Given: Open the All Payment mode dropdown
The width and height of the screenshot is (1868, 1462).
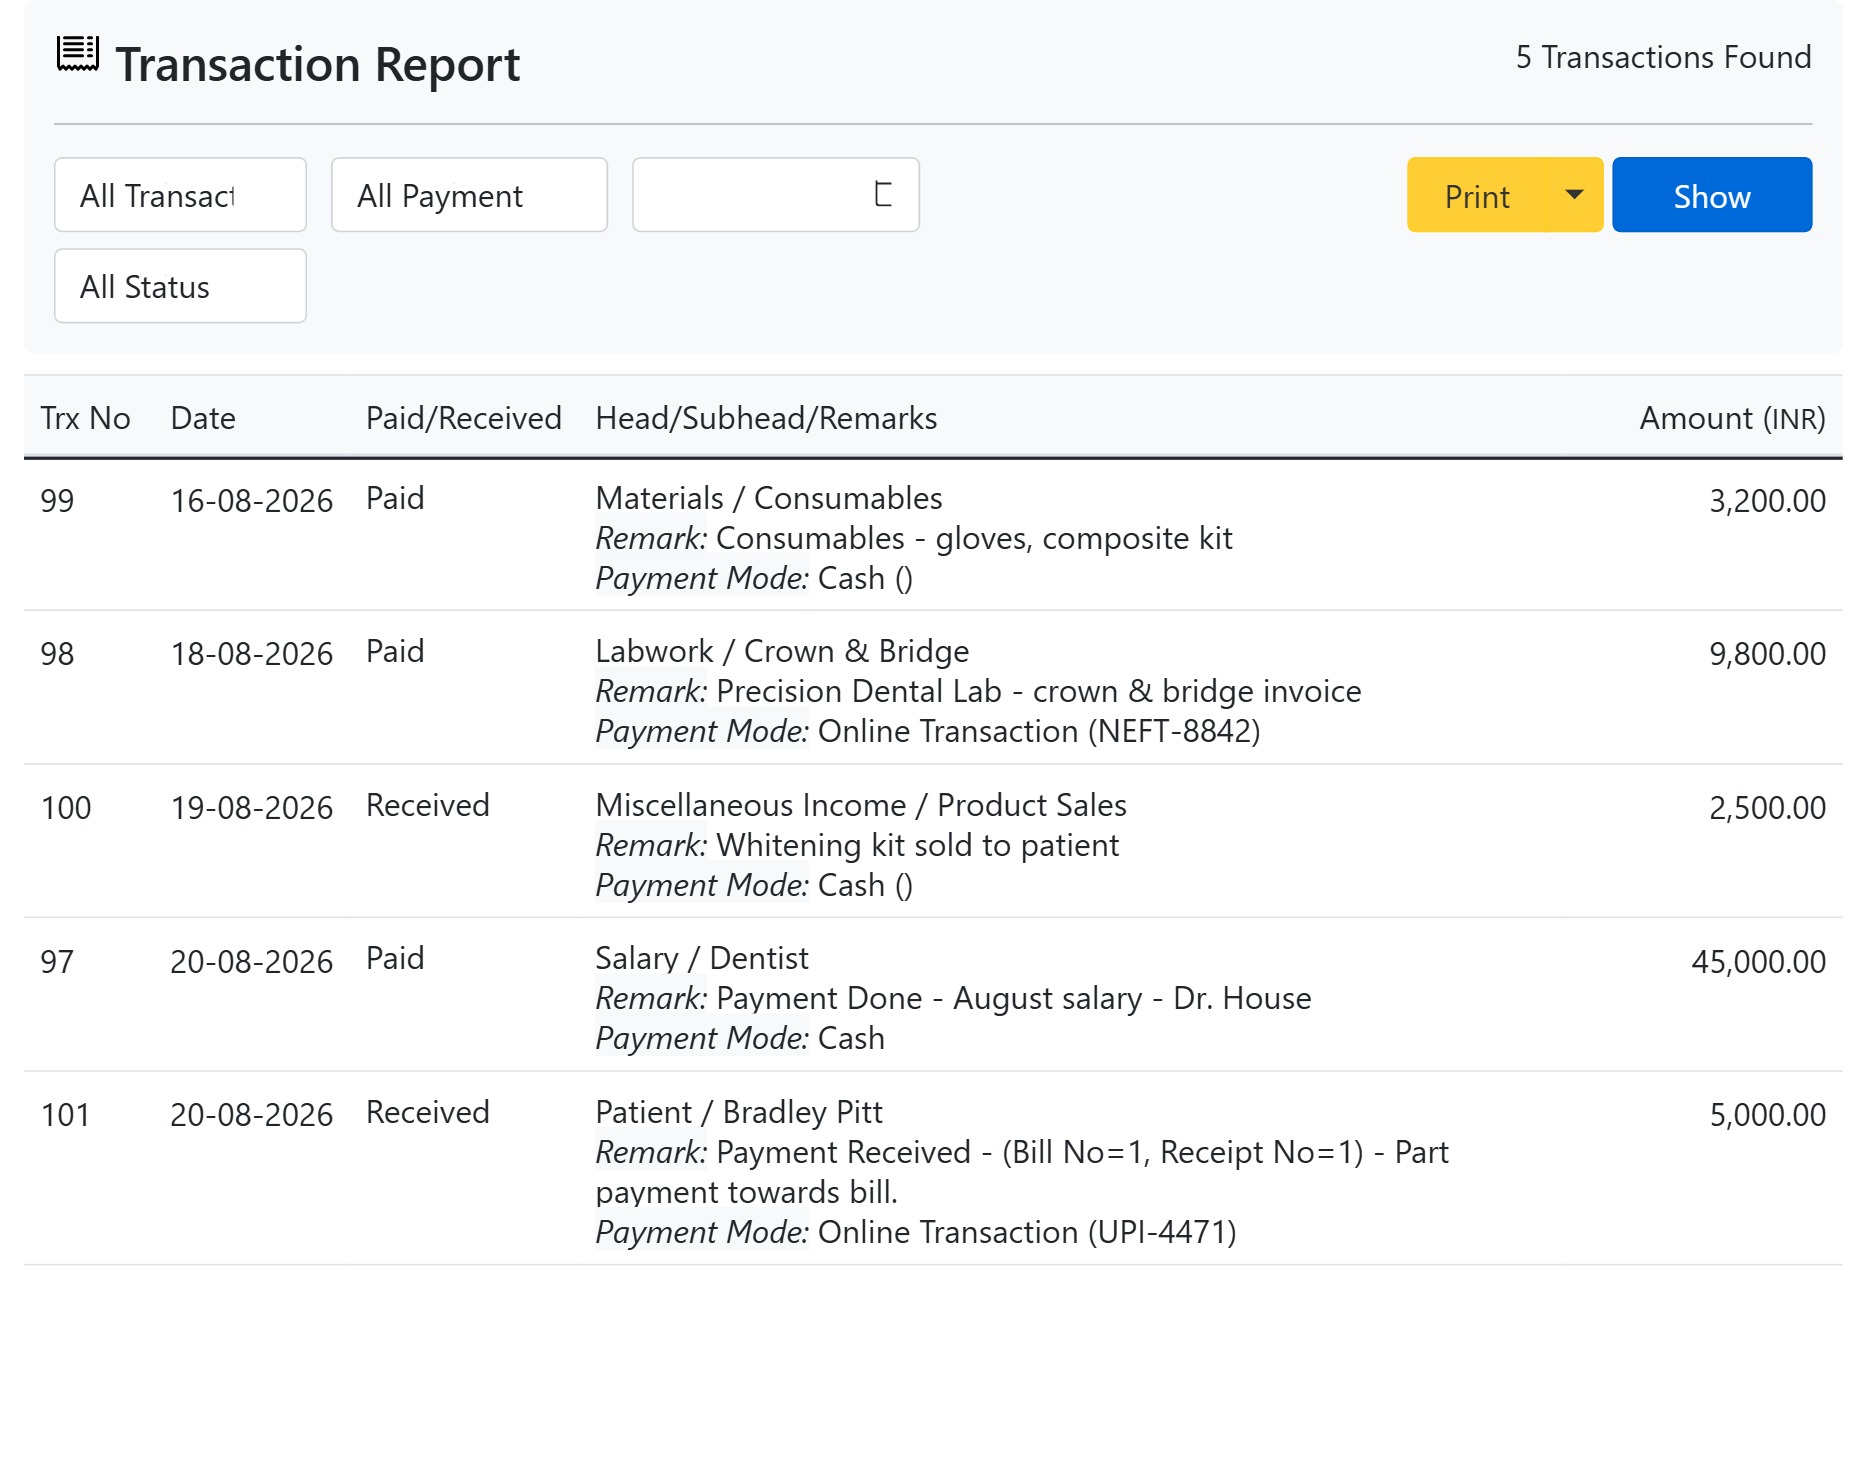Looking at the screenshot, I should (469, 195).
